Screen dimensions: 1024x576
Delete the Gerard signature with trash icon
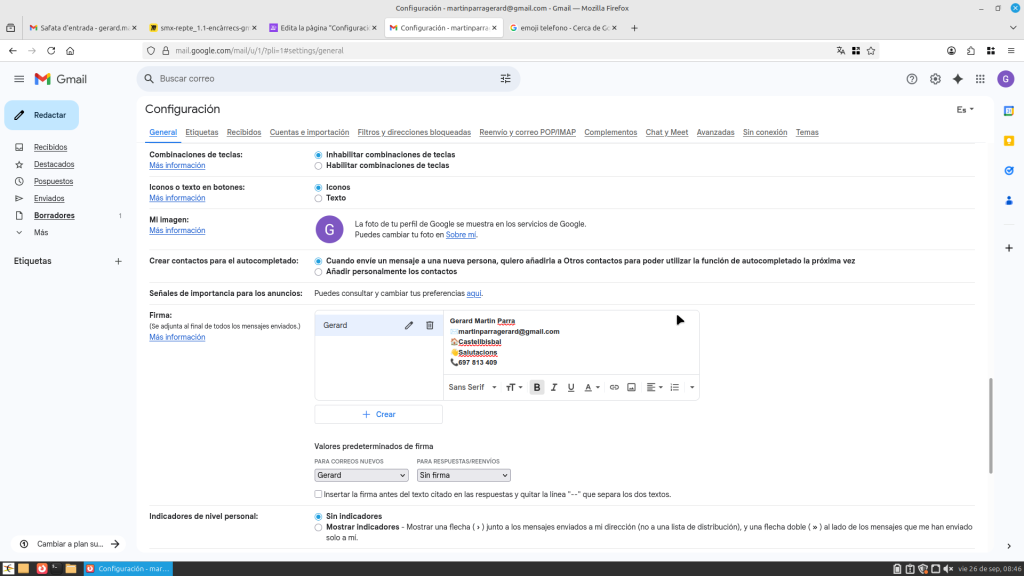pyautogui.click(x=430, y=325)
